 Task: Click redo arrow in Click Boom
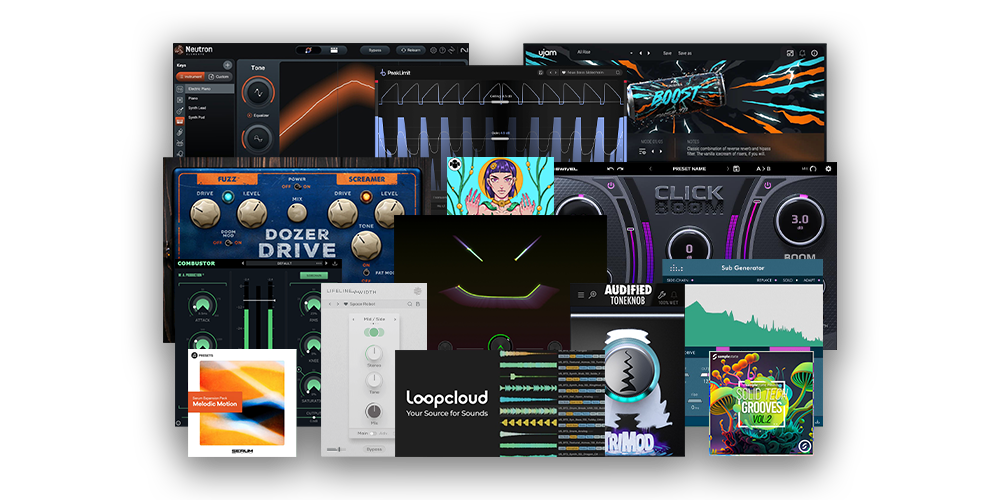pos(620,169)
